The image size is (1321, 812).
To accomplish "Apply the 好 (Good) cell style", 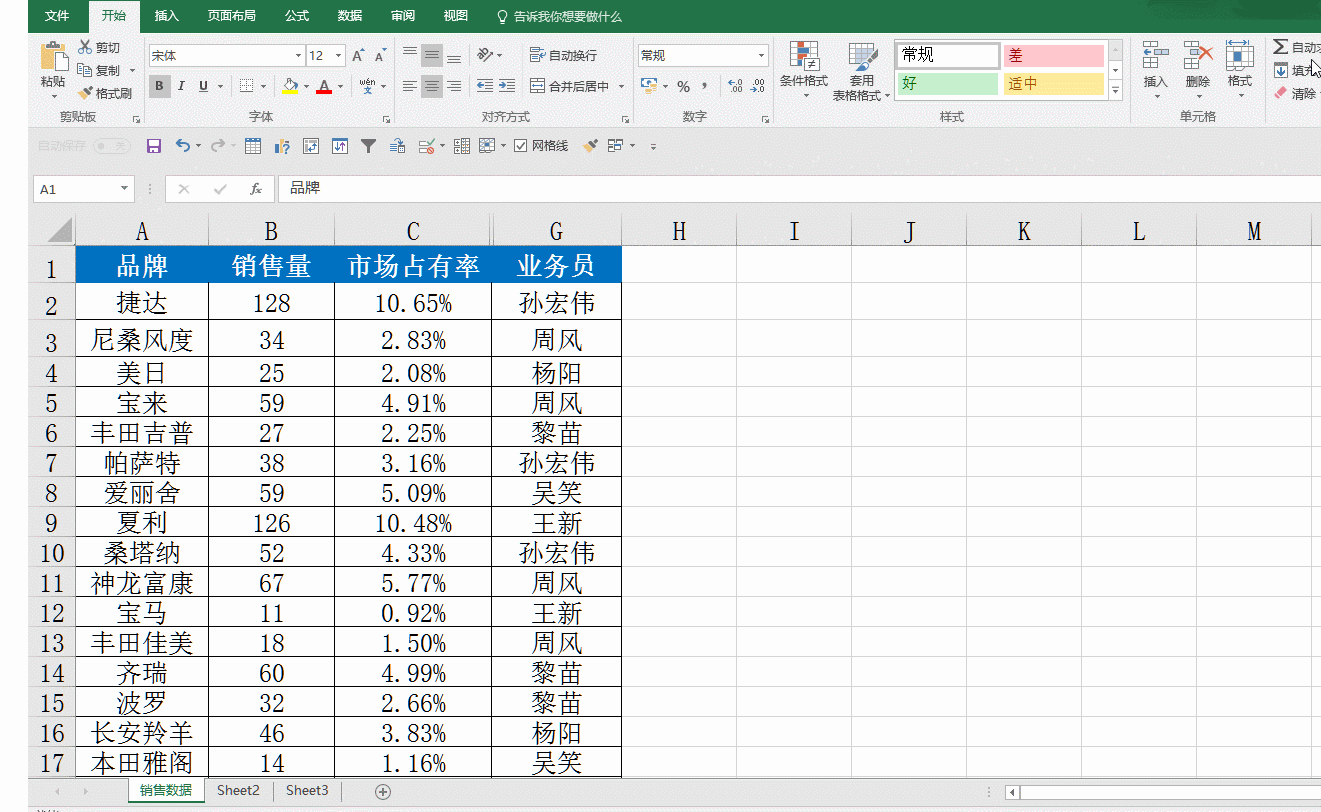I will (x=948, y=84).
